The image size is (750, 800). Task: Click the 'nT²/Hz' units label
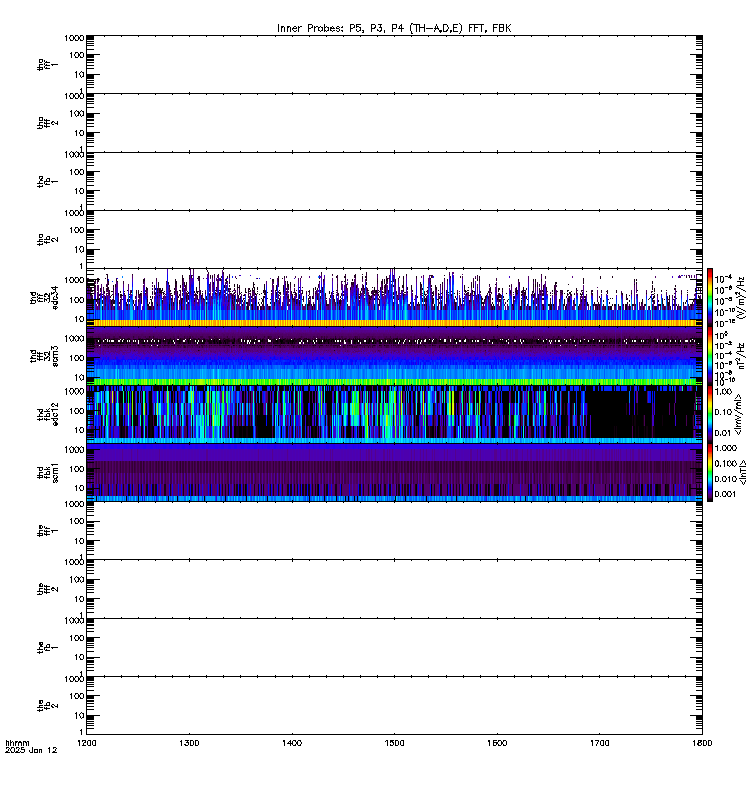(742, 356)
